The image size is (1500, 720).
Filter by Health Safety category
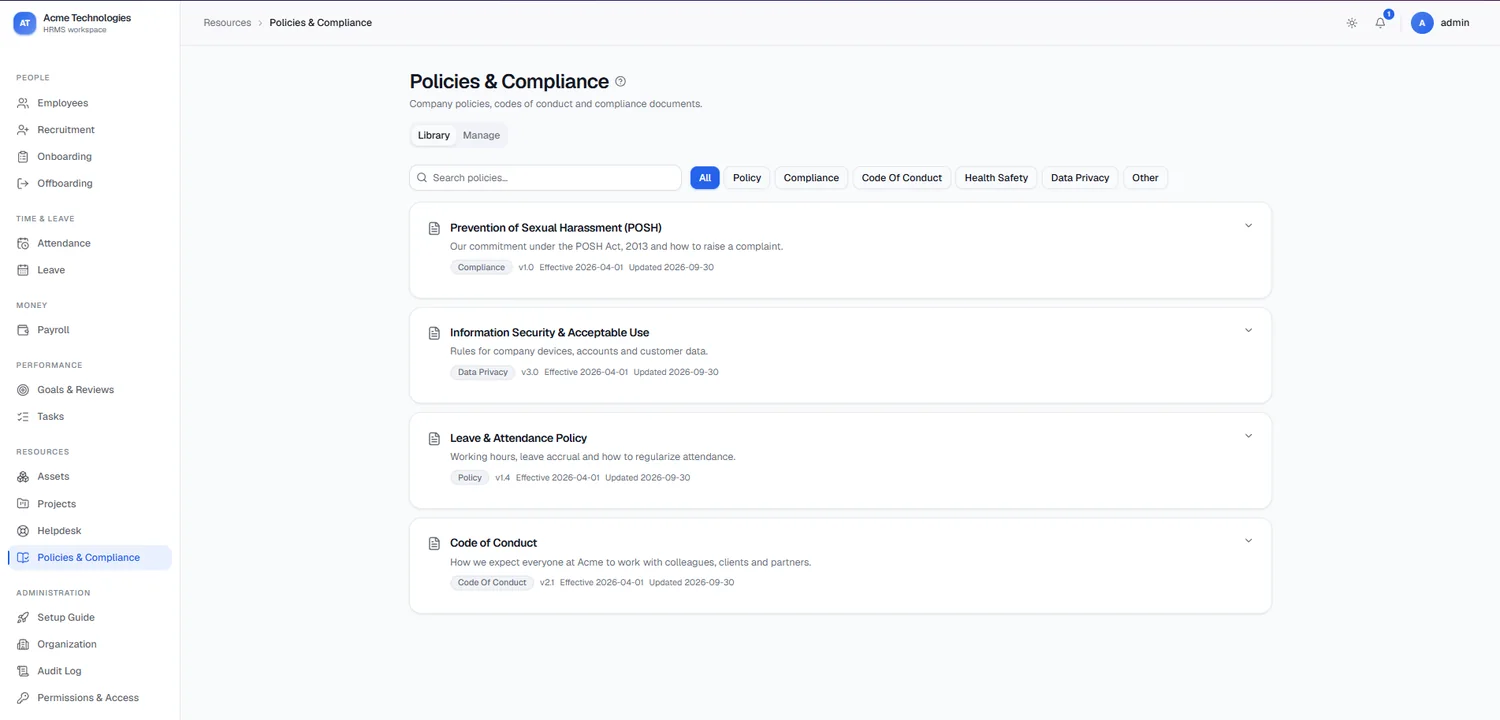pos(996,178)
